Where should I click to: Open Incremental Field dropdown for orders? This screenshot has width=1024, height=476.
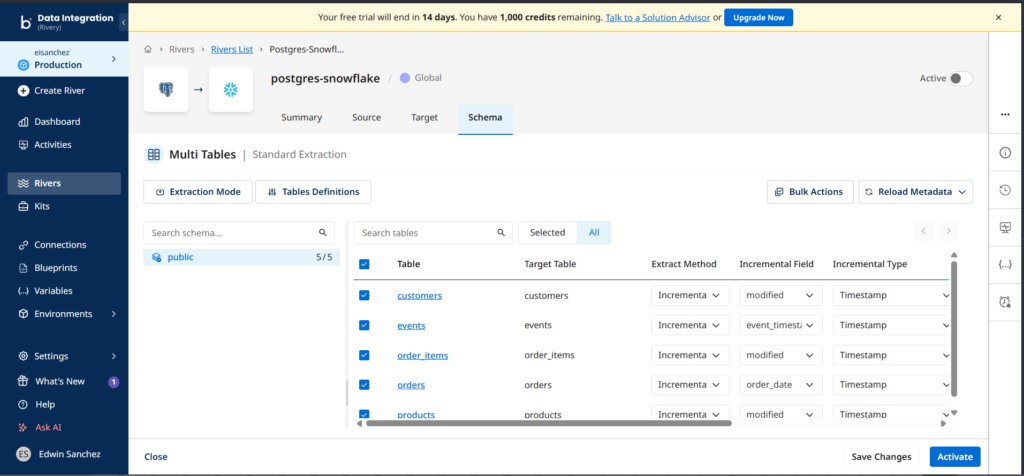(x=780, y=385)
